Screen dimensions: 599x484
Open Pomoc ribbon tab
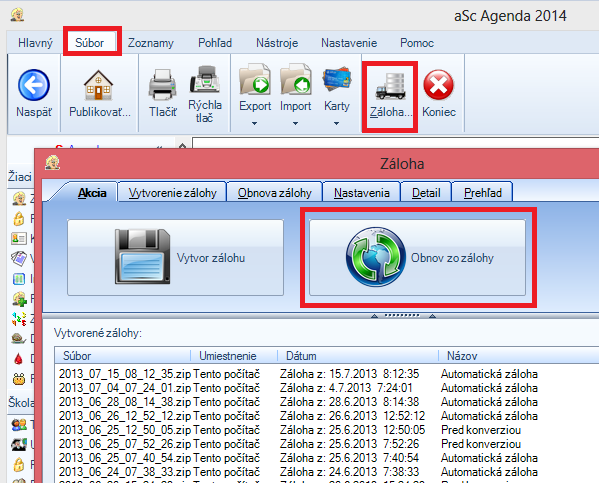tap(417, 43)
